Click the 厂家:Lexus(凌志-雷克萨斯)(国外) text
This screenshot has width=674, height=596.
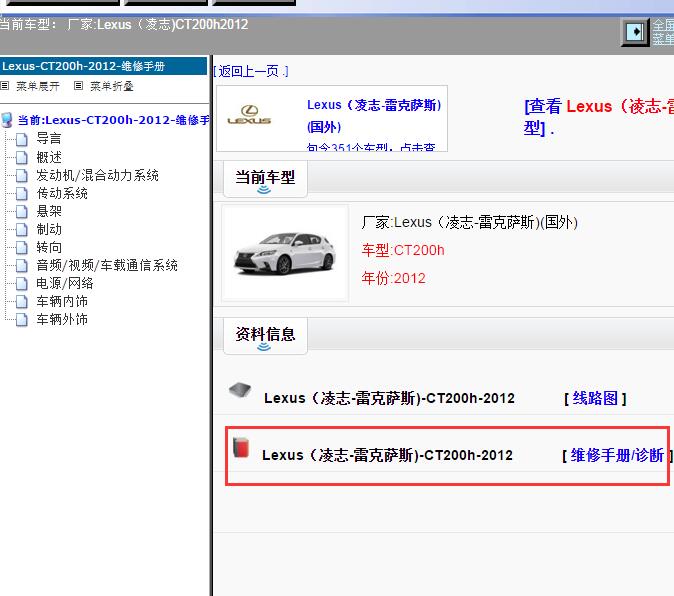pyautogui.click(x=469, y=223)
